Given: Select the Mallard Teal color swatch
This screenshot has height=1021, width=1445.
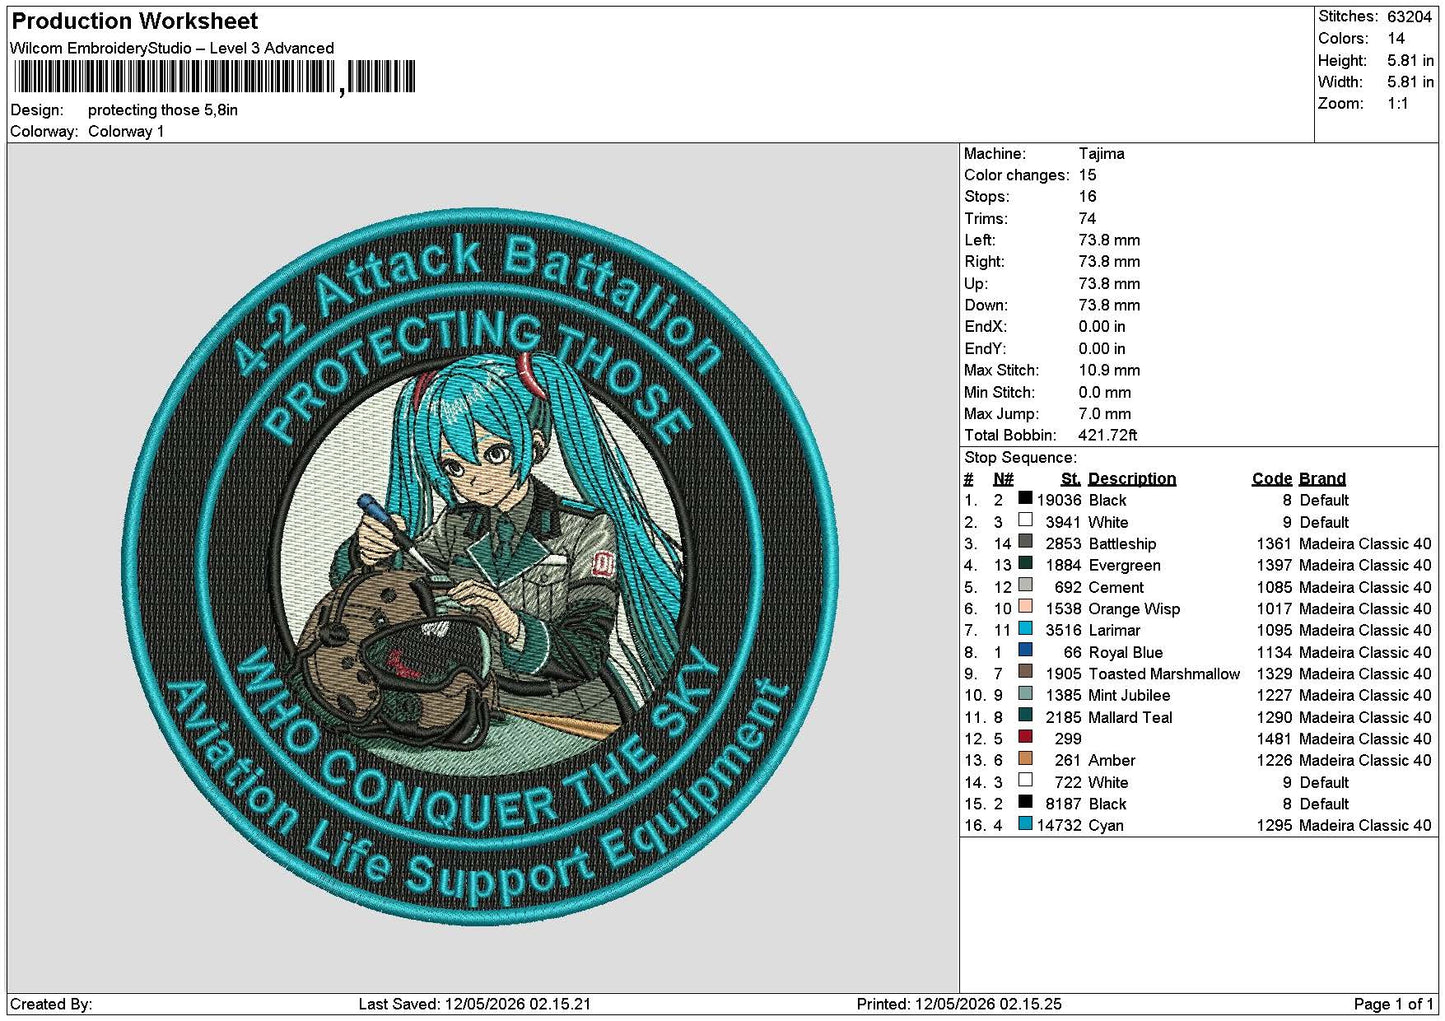Looking at the screenshot, I should pyautogui.click(x=1025, y=715).
